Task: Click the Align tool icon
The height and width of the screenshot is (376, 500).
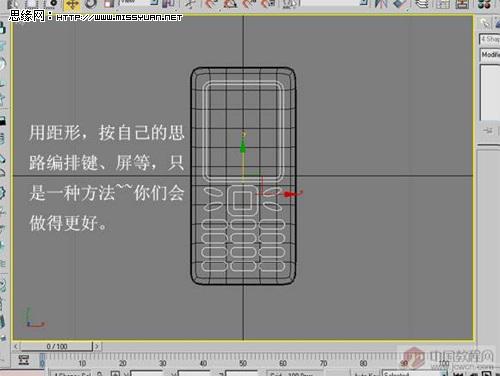Action: coord(399,3)
